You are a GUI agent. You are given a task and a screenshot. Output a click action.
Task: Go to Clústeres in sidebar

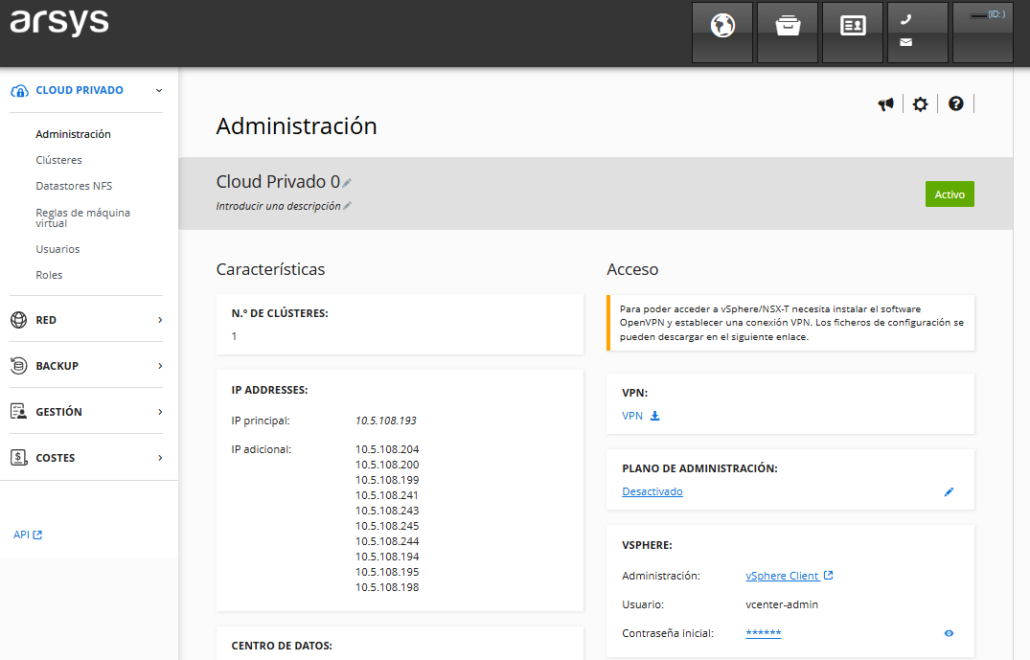coord(58,160)
